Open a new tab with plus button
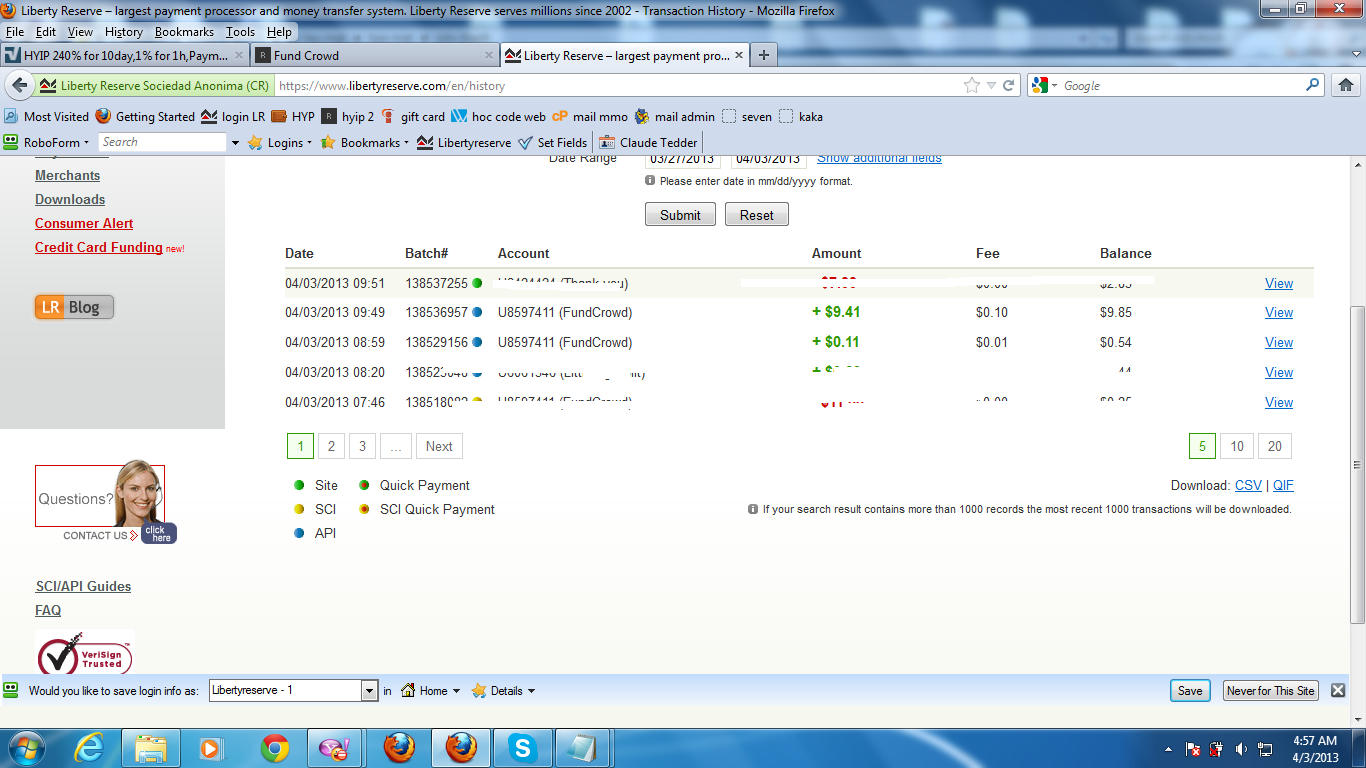1366x768 pixels. [764, 56]
